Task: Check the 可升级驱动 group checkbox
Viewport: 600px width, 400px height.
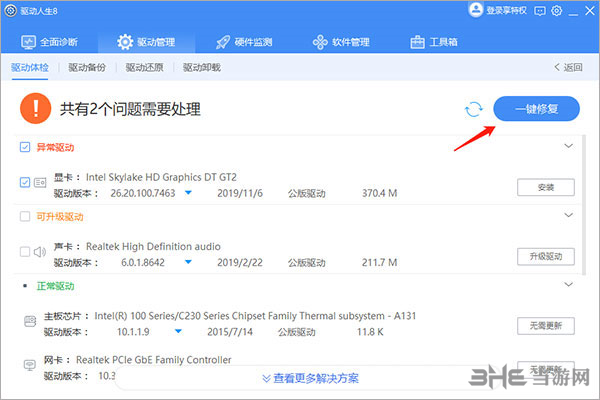Action: point(25,217)
